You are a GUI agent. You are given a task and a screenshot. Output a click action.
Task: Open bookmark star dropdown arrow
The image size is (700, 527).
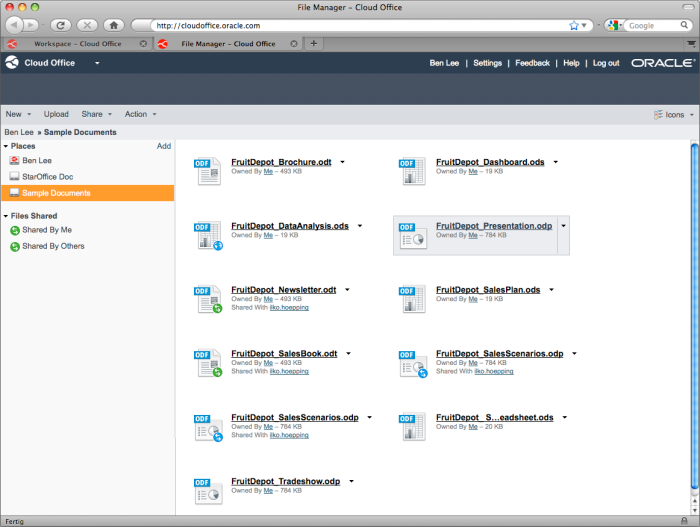click(x=584, y=25)
